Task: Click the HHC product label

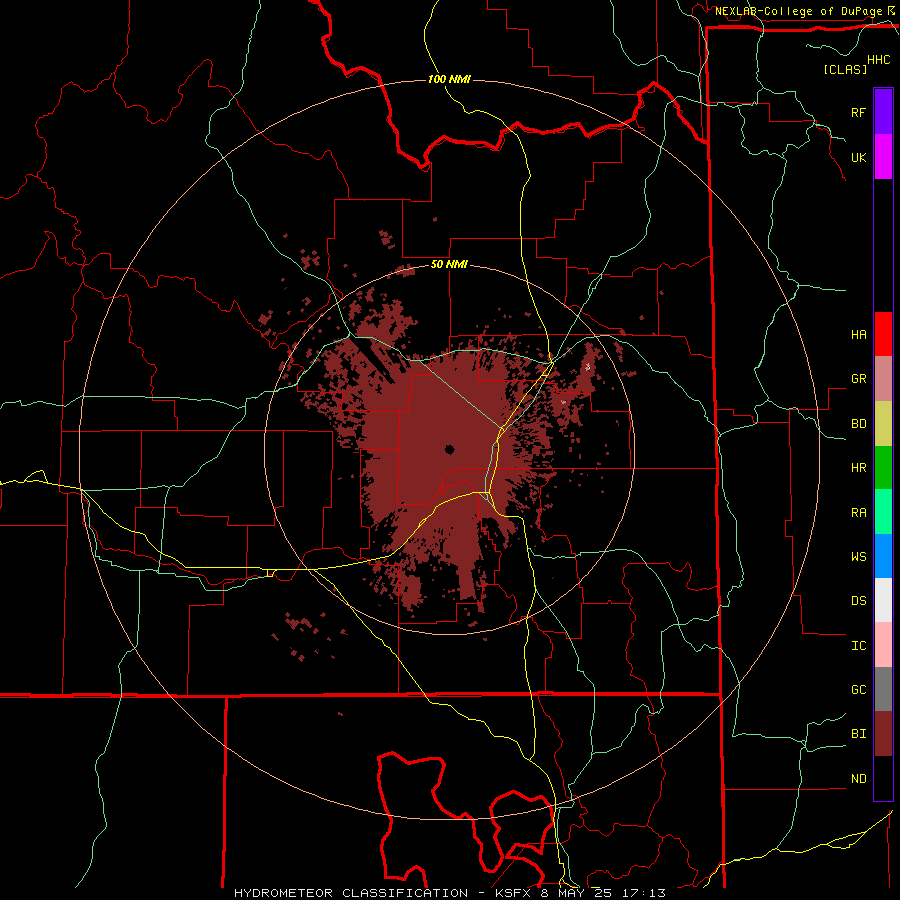Action: coord(879,60)
